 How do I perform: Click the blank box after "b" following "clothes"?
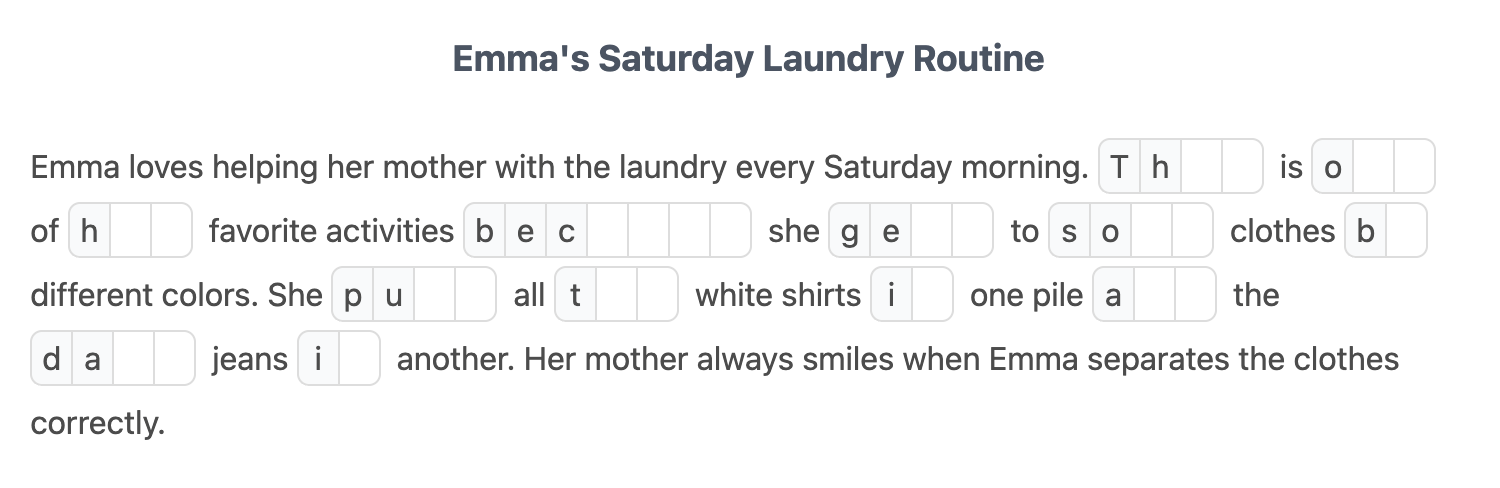click(x=1406, y=231)
